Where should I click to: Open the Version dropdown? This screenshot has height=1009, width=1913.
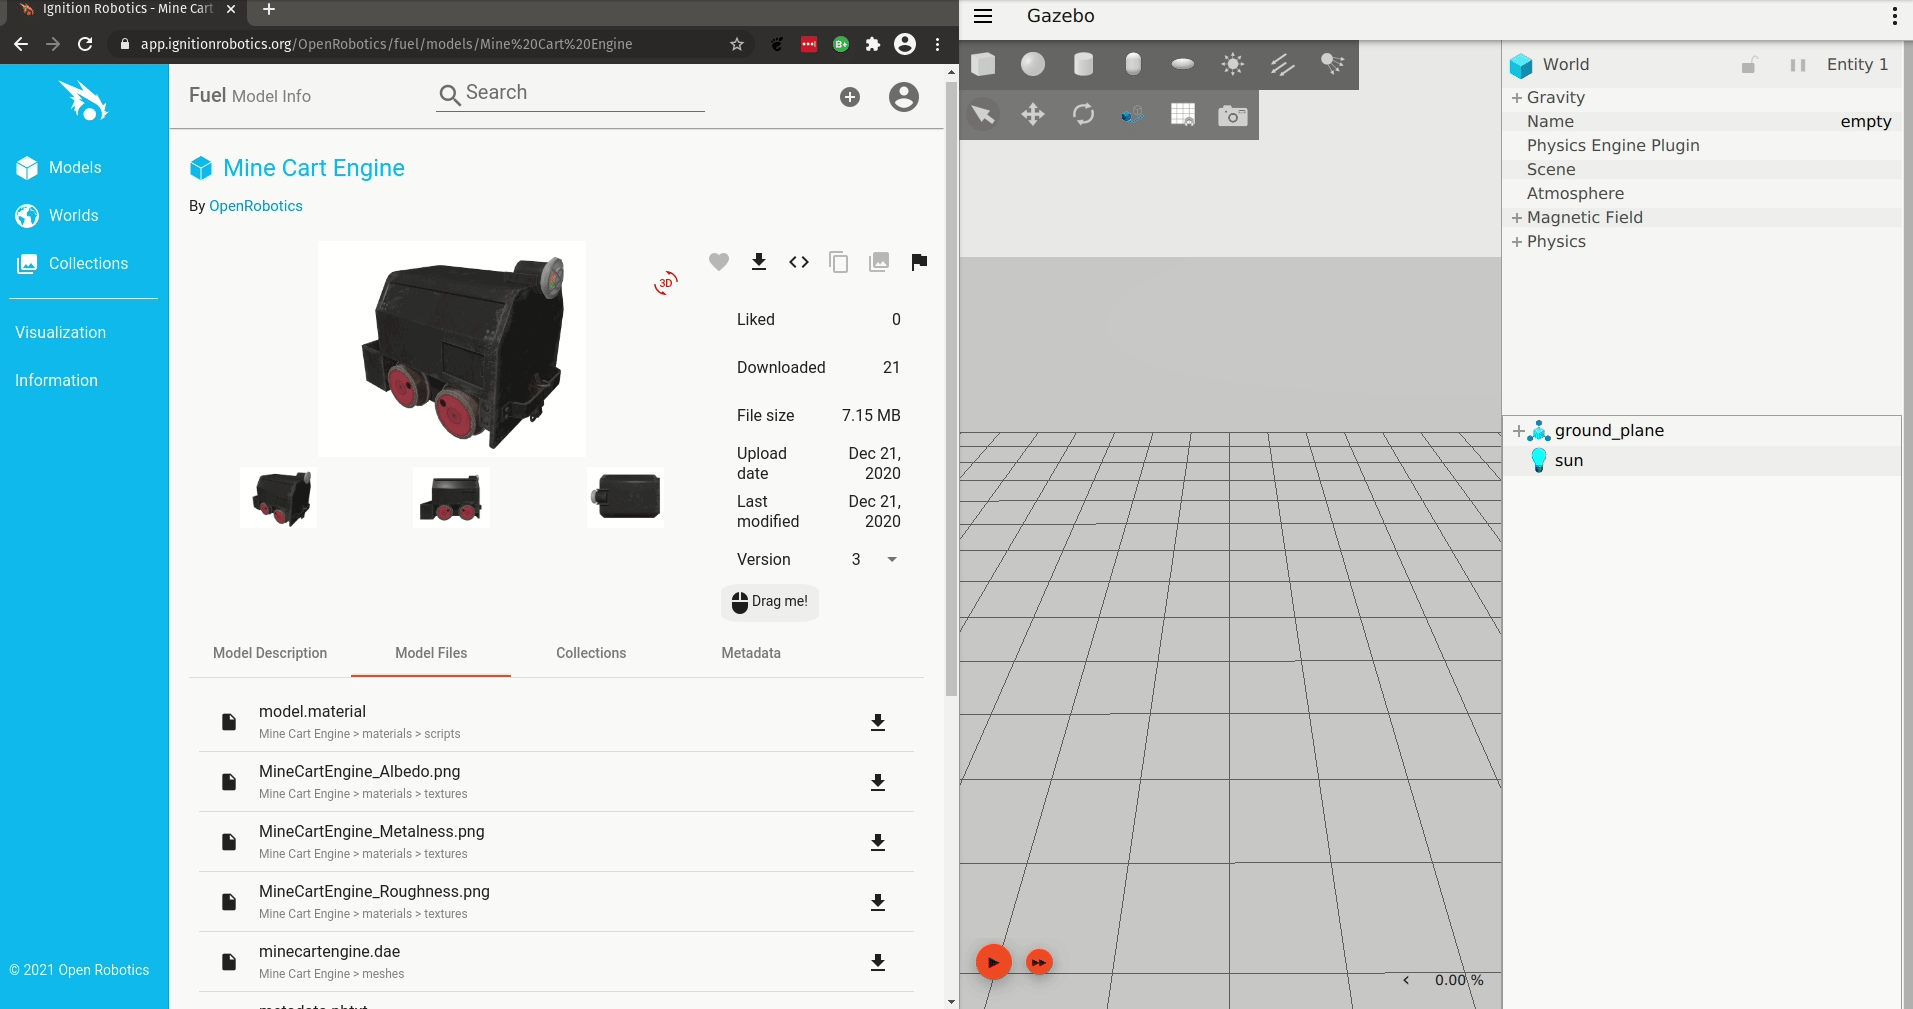coord(891,560)
